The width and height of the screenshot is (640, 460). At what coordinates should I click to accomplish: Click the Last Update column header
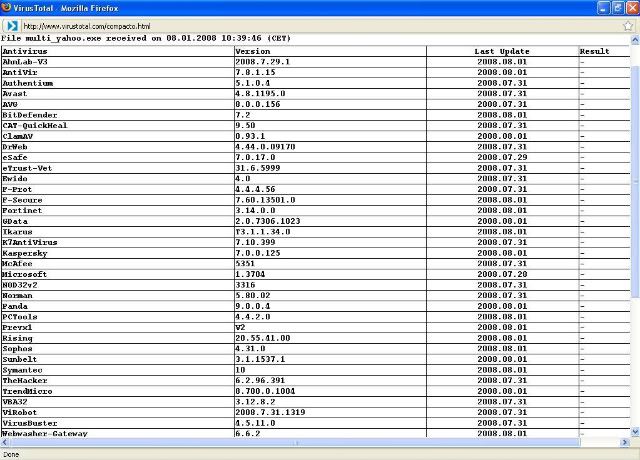[502, 51]
